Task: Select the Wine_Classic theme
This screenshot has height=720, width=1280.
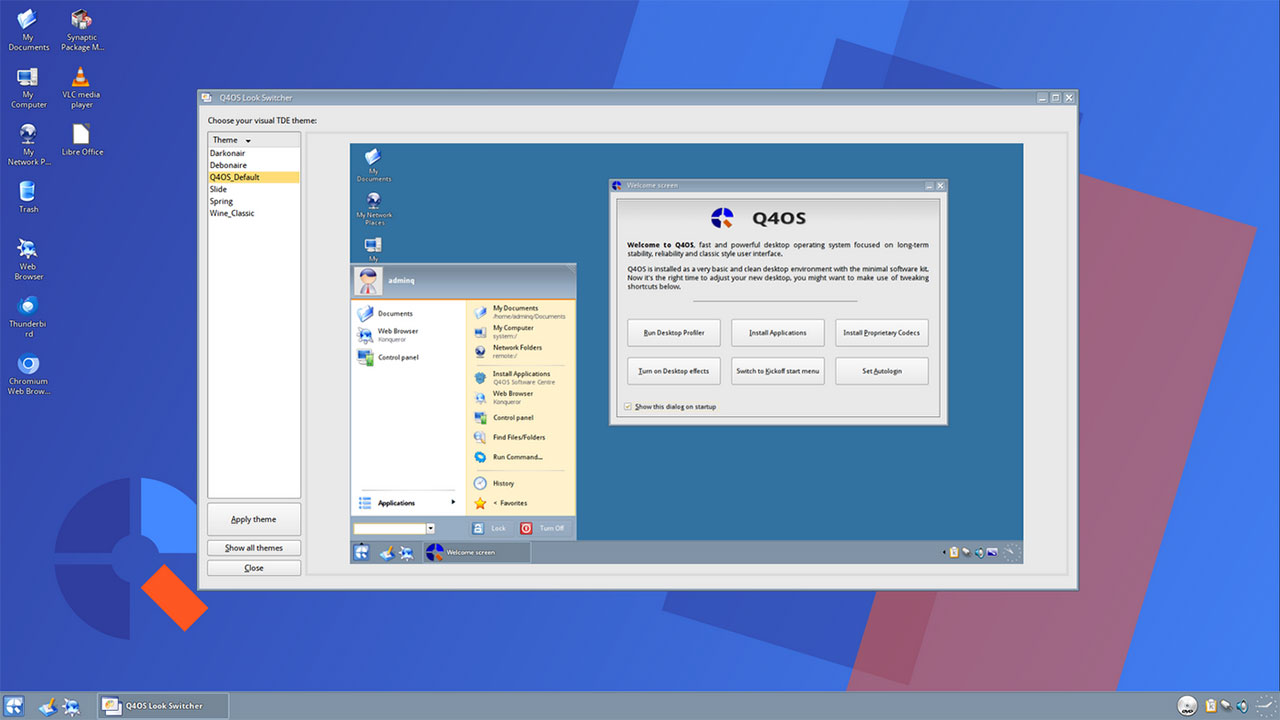Action: click(x=254, y=213)
